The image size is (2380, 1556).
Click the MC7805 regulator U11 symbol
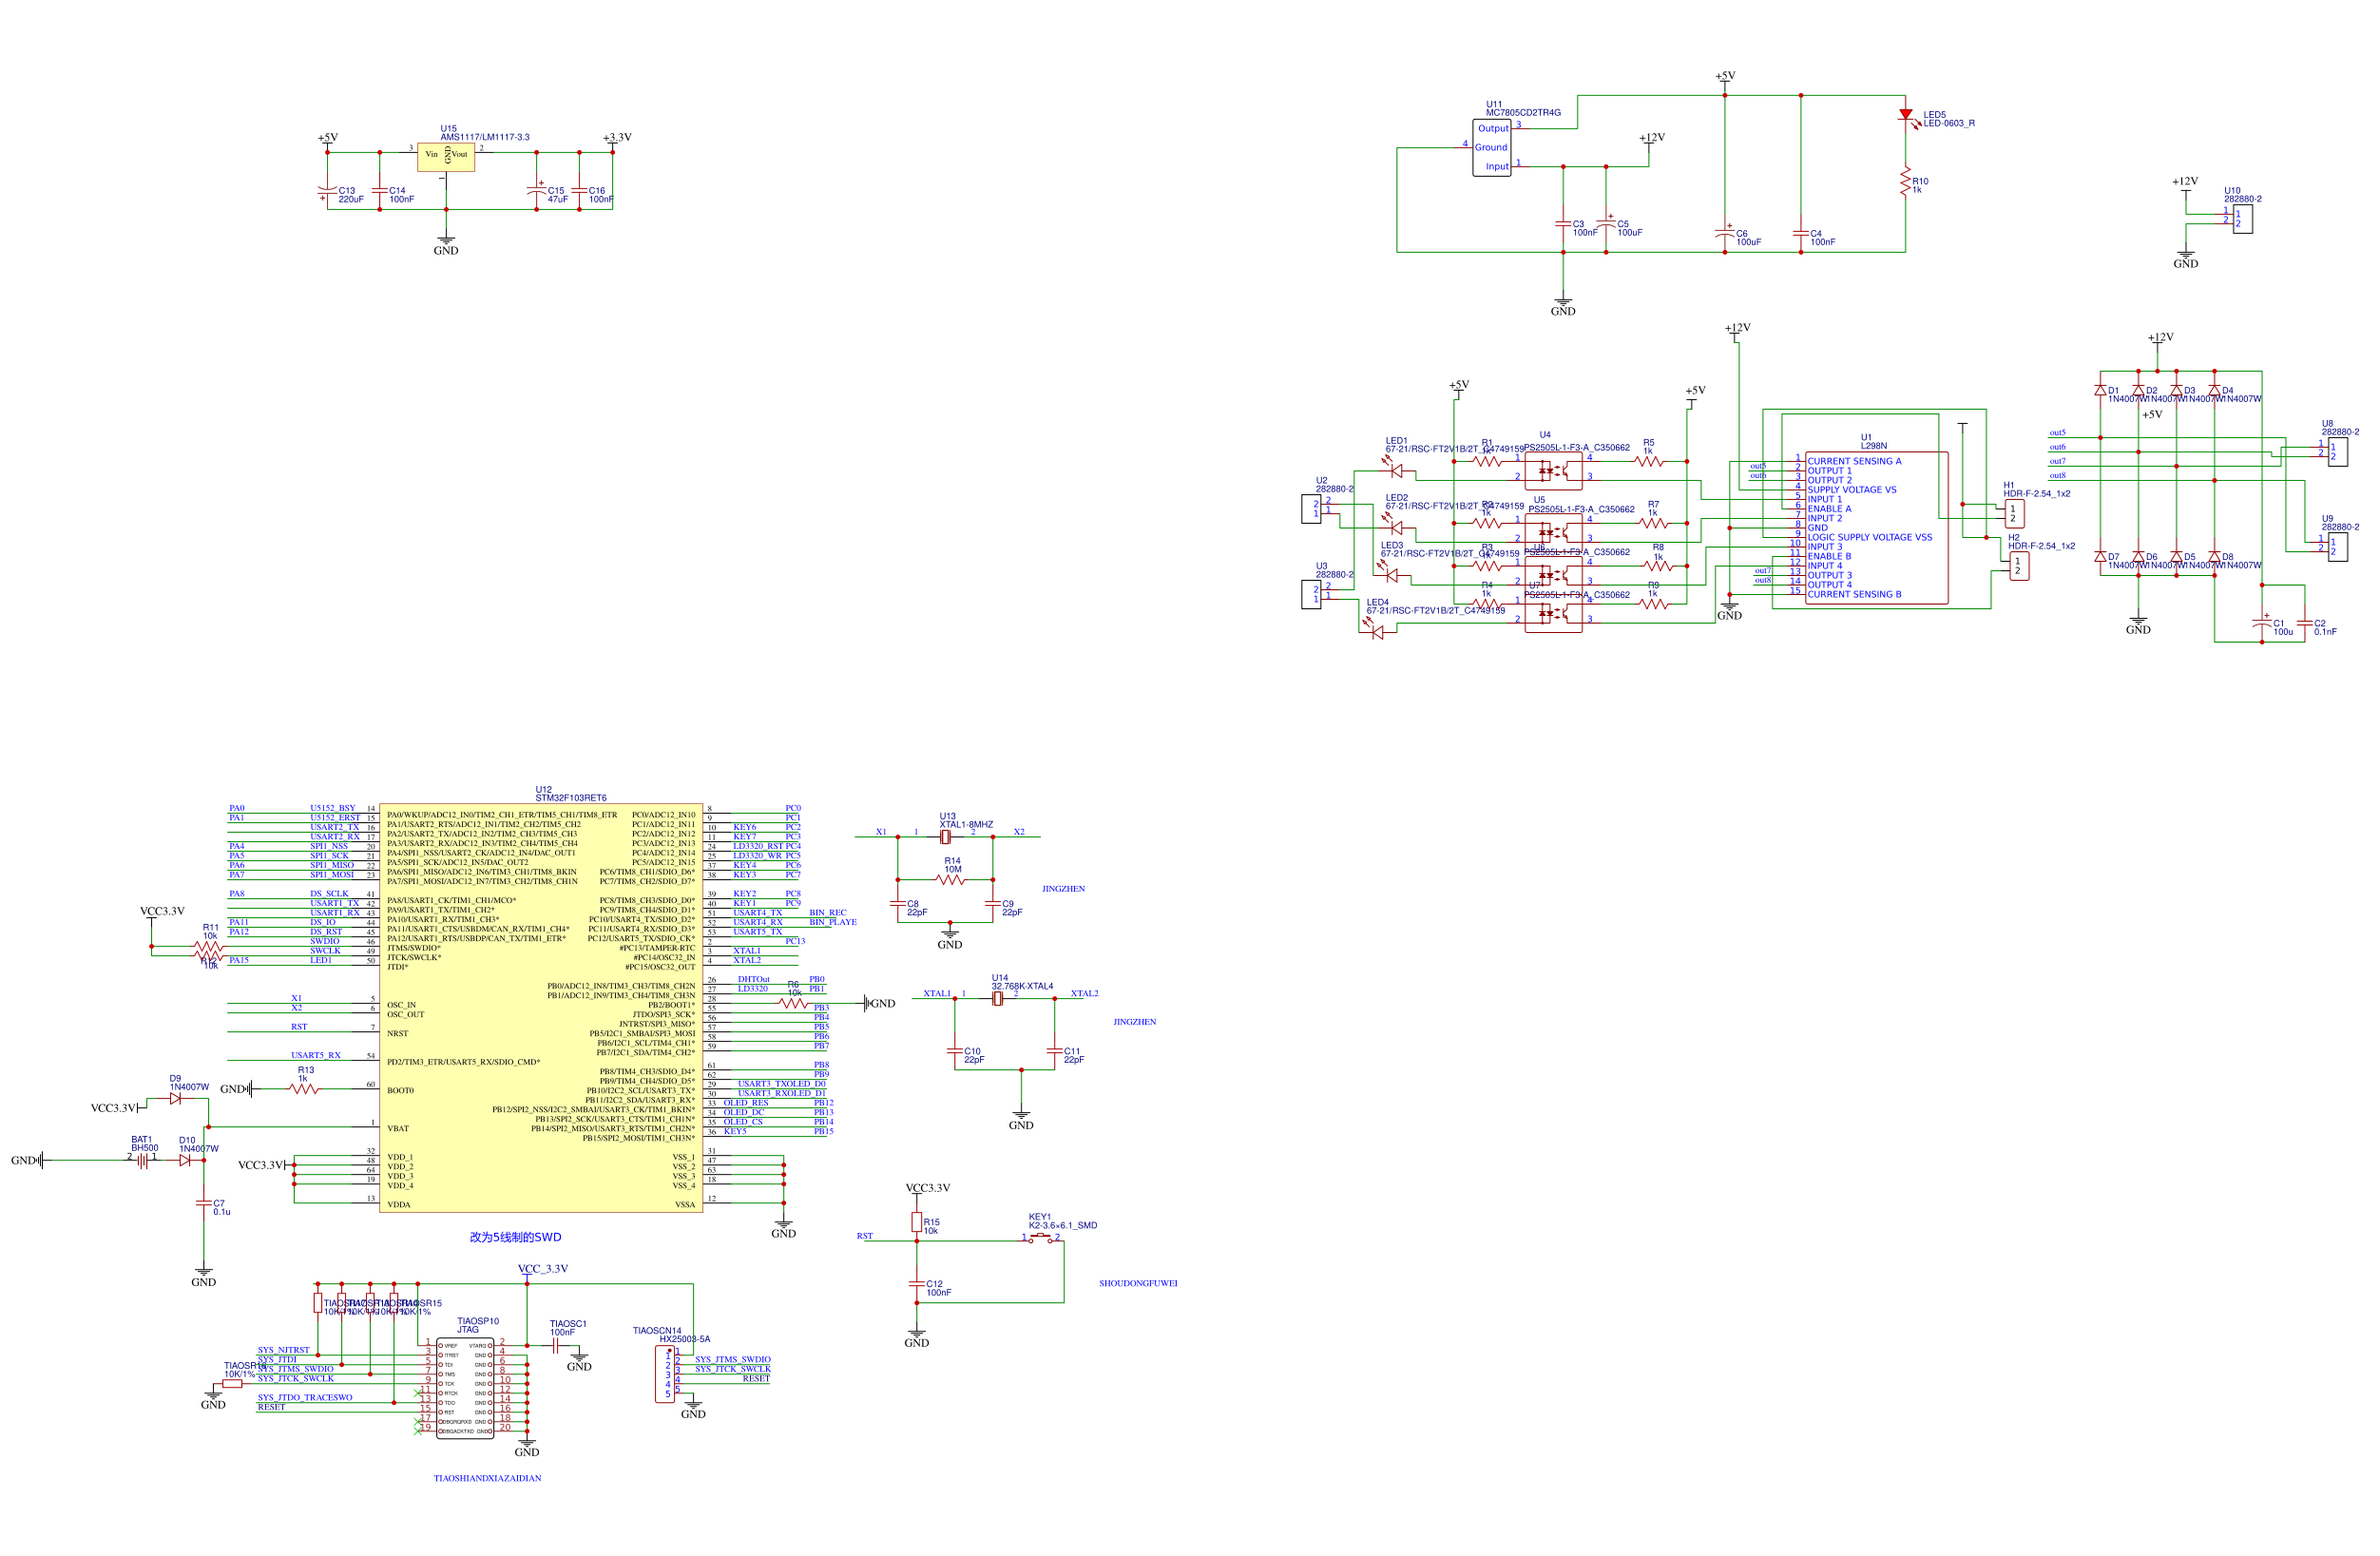click(x=1491, y=148)
